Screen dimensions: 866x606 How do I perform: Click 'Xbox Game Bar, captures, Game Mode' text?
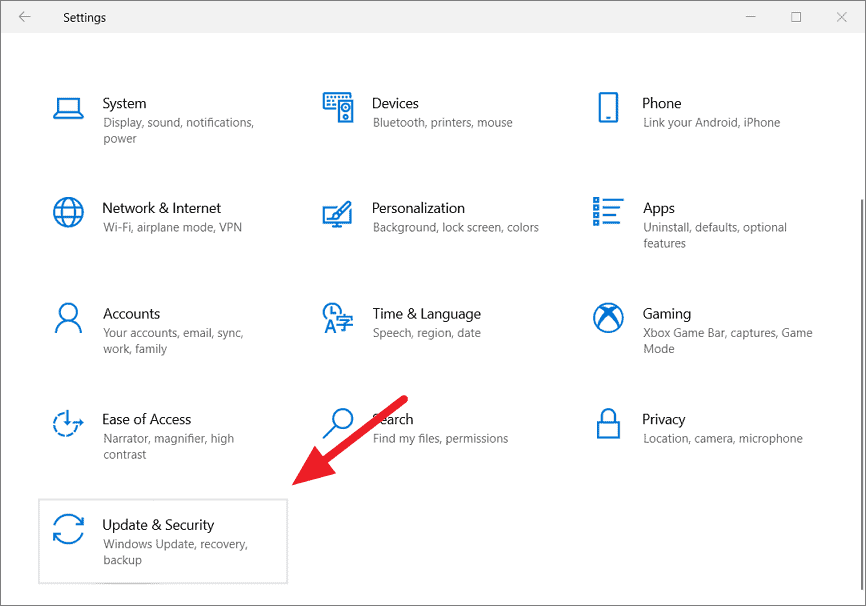727,341
